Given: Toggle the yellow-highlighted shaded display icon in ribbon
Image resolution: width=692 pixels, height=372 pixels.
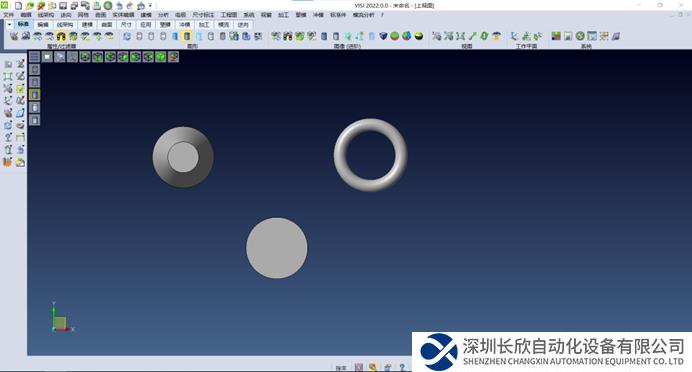Looking at the screenshot, I should point(187,36).
